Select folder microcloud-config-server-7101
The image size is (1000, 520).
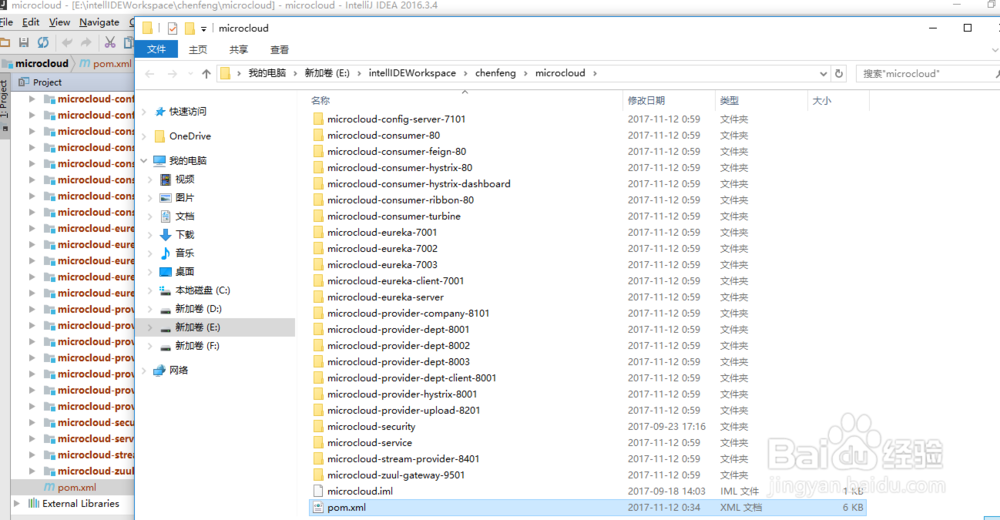click(x=396, y=119)
